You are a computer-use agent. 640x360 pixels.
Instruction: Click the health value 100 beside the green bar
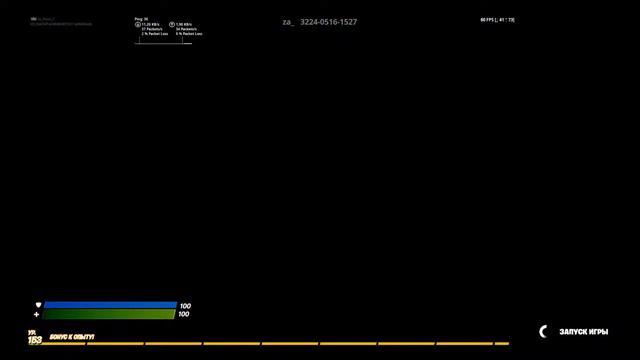coord(184,314)
